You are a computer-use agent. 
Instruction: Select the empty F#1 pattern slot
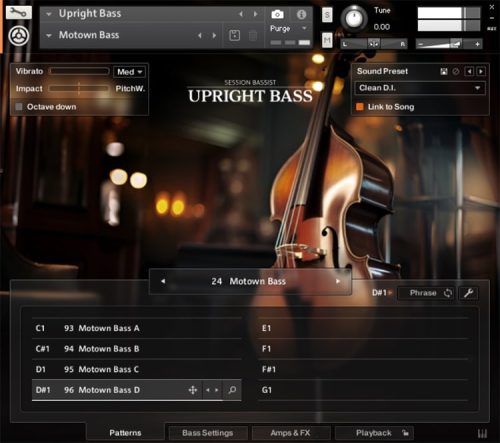tap(363, 369)
